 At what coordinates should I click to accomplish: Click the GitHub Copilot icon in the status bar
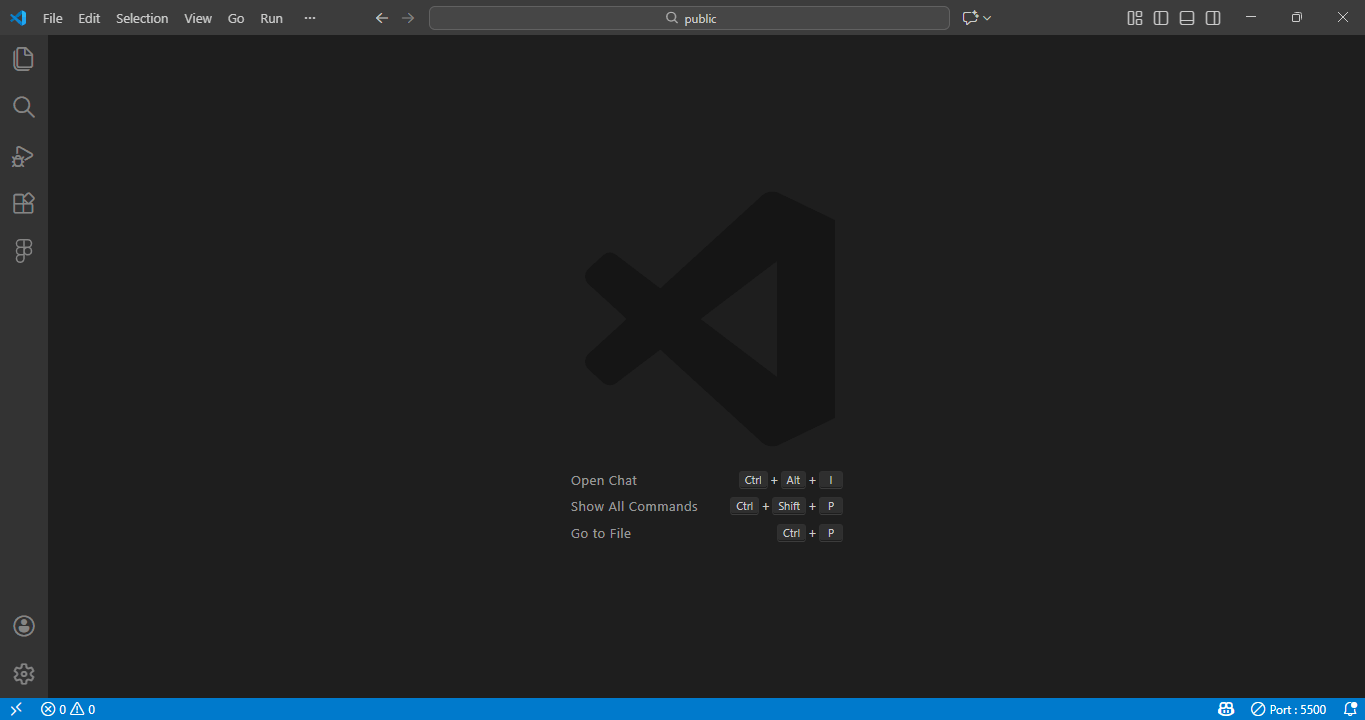(x=1225, y=708)
